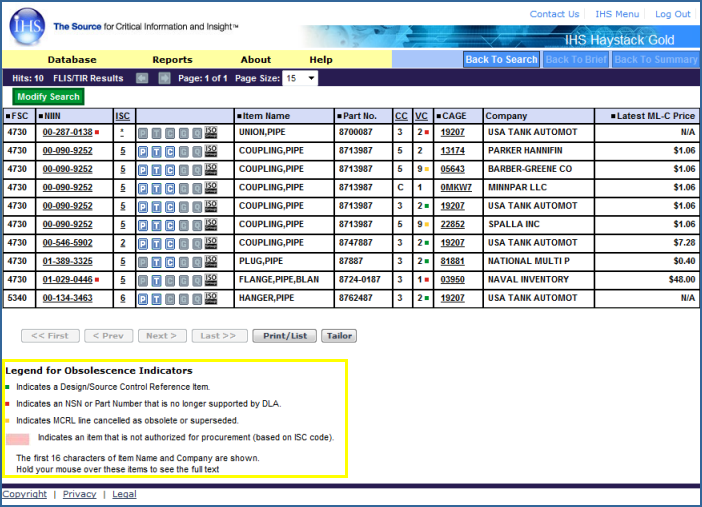The height and width of the screenshot is (507, 702).
Task: Select the $7.28 price cell
Action: (647, 243)
